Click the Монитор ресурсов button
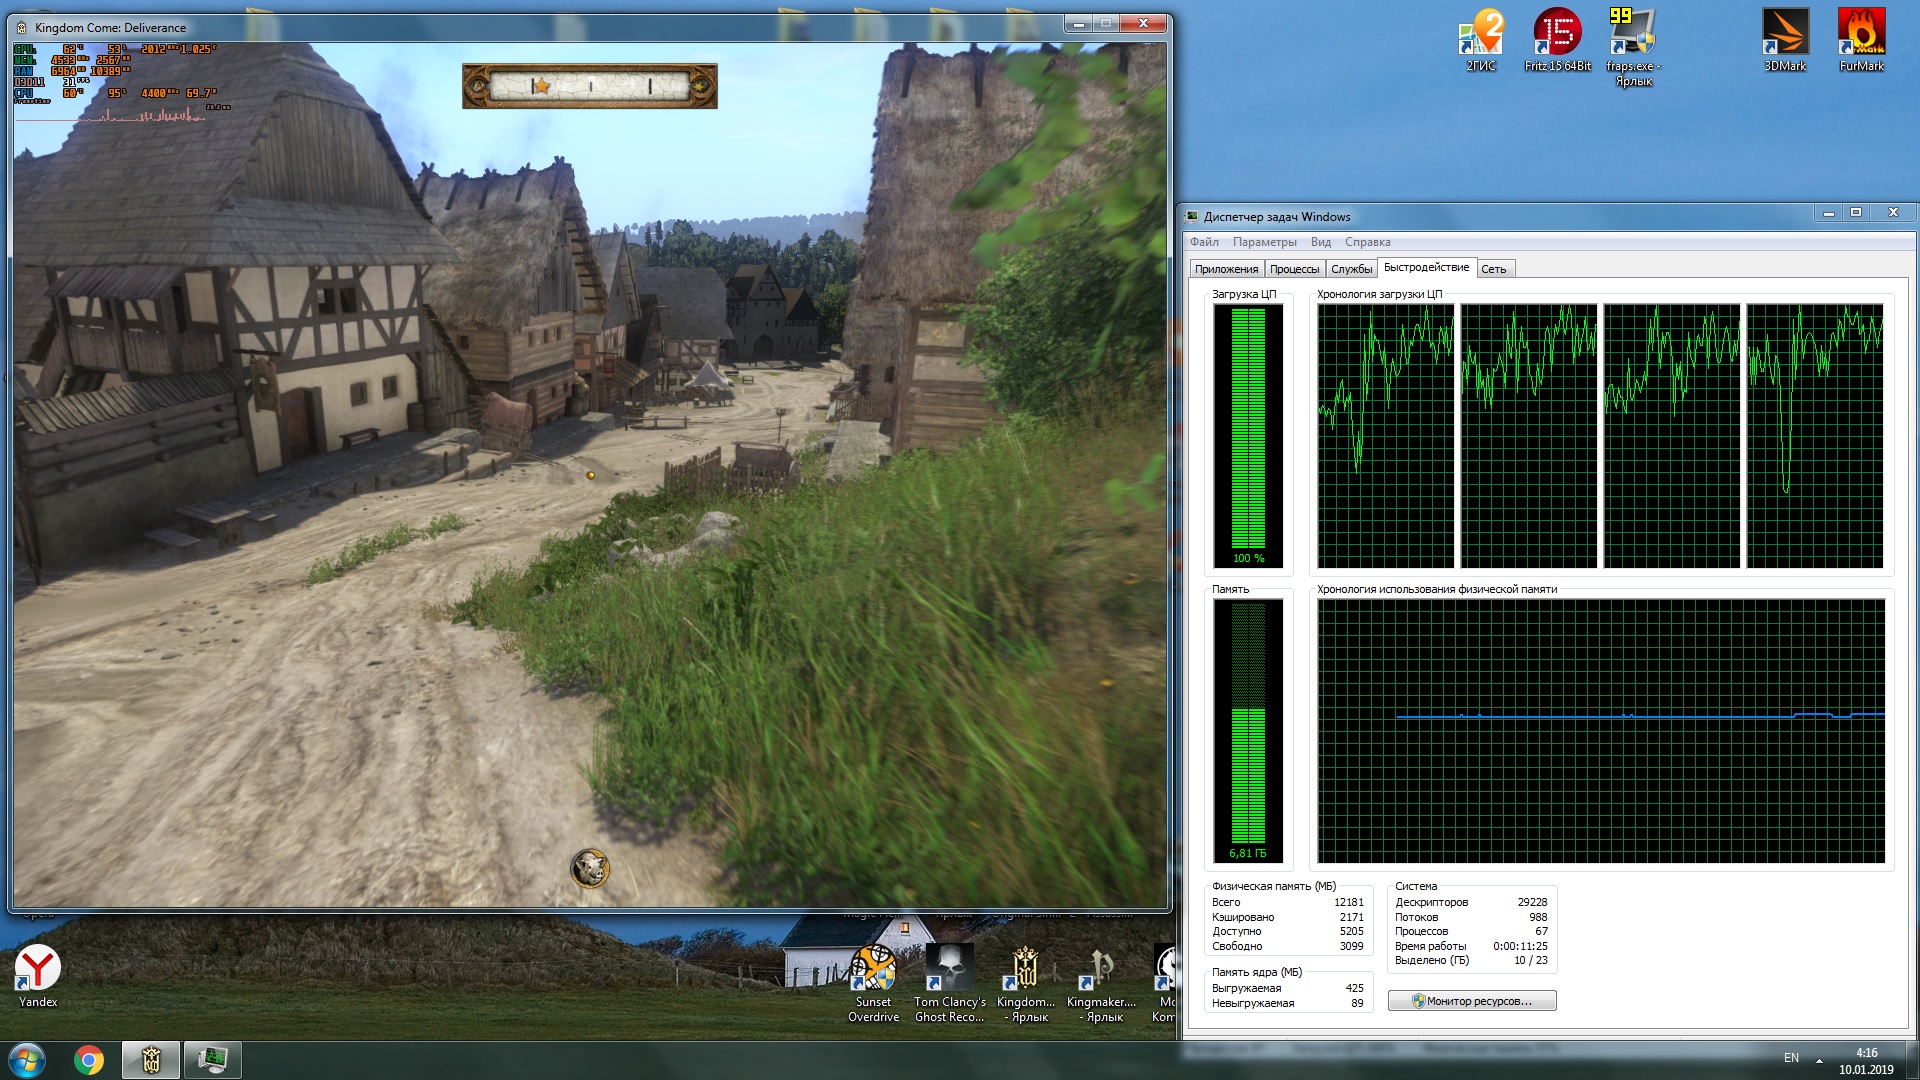1920x1080 pixels. tap(1472, 1001)
